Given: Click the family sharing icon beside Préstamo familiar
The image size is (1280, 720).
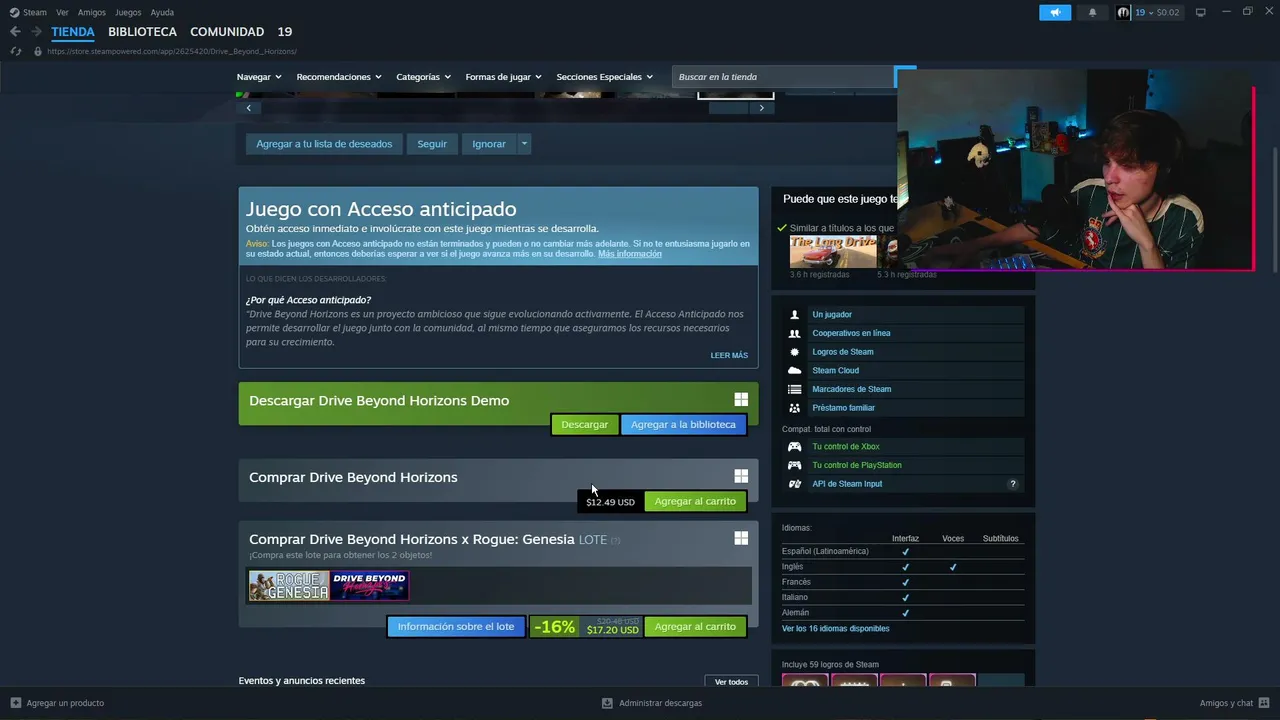Looking at the screenshot, I should coord(794,408).
